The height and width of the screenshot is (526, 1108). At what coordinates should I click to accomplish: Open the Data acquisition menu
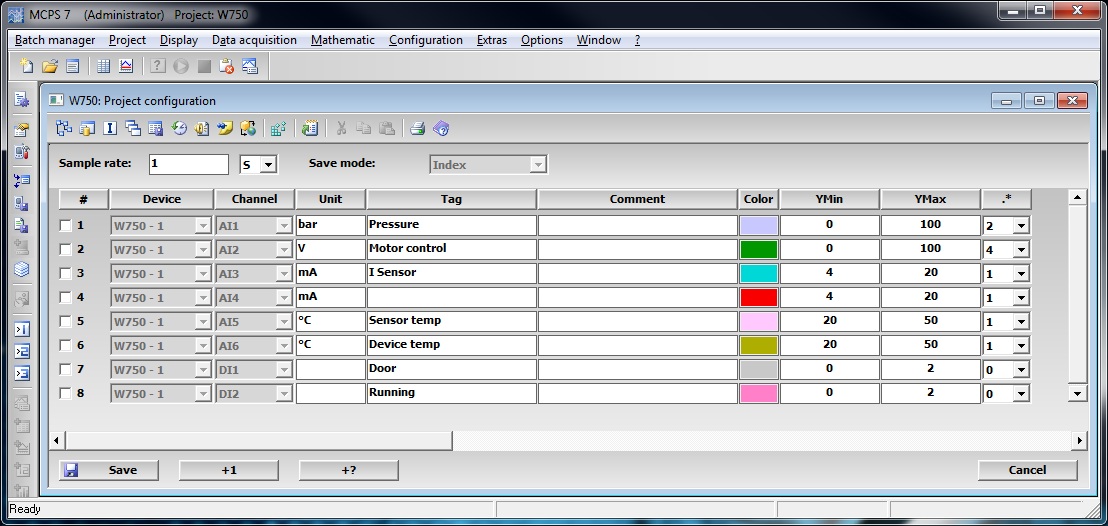click(254, 40)
